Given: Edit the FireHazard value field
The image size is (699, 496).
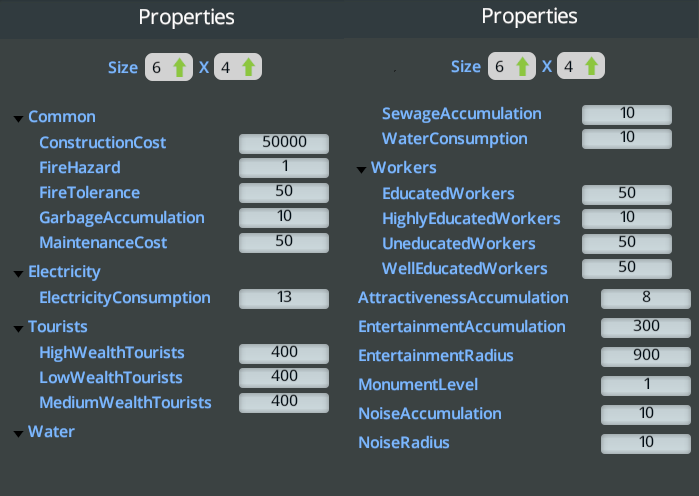Looking at the screenshot, I should click(x=284, y=167).
